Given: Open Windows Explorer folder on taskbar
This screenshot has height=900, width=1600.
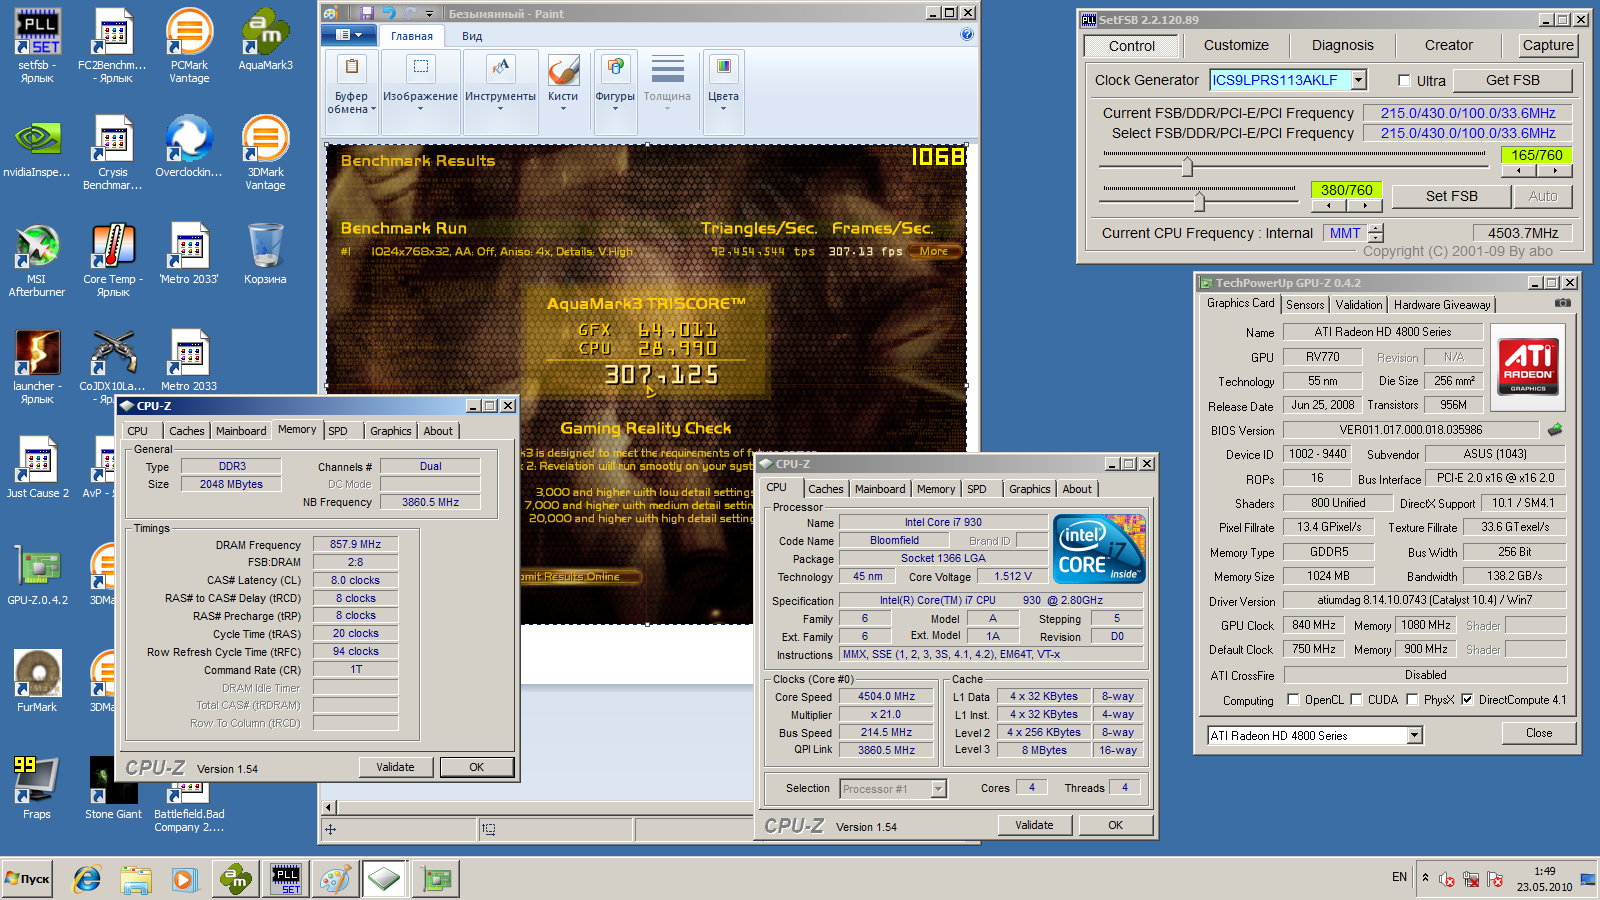Looking at the screenshot, I should coord(136,879).
